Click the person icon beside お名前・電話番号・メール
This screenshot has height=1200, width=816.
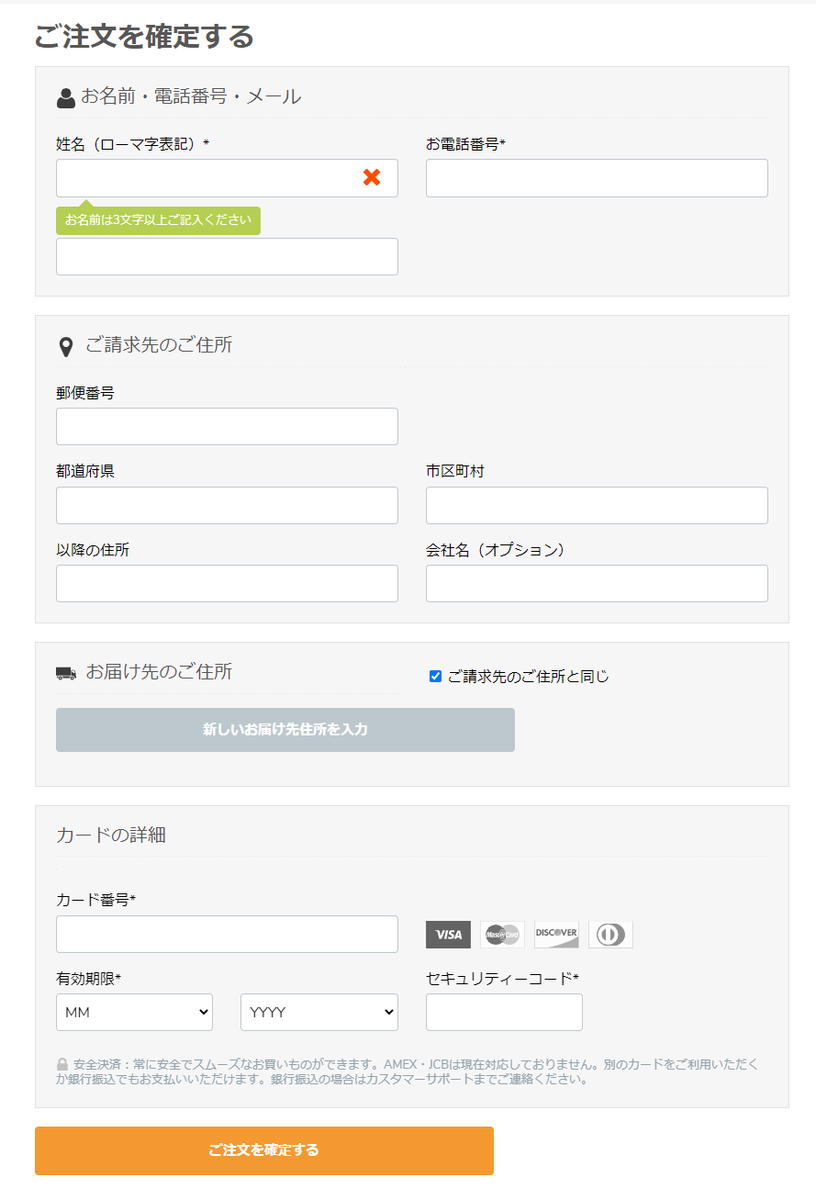66,98
